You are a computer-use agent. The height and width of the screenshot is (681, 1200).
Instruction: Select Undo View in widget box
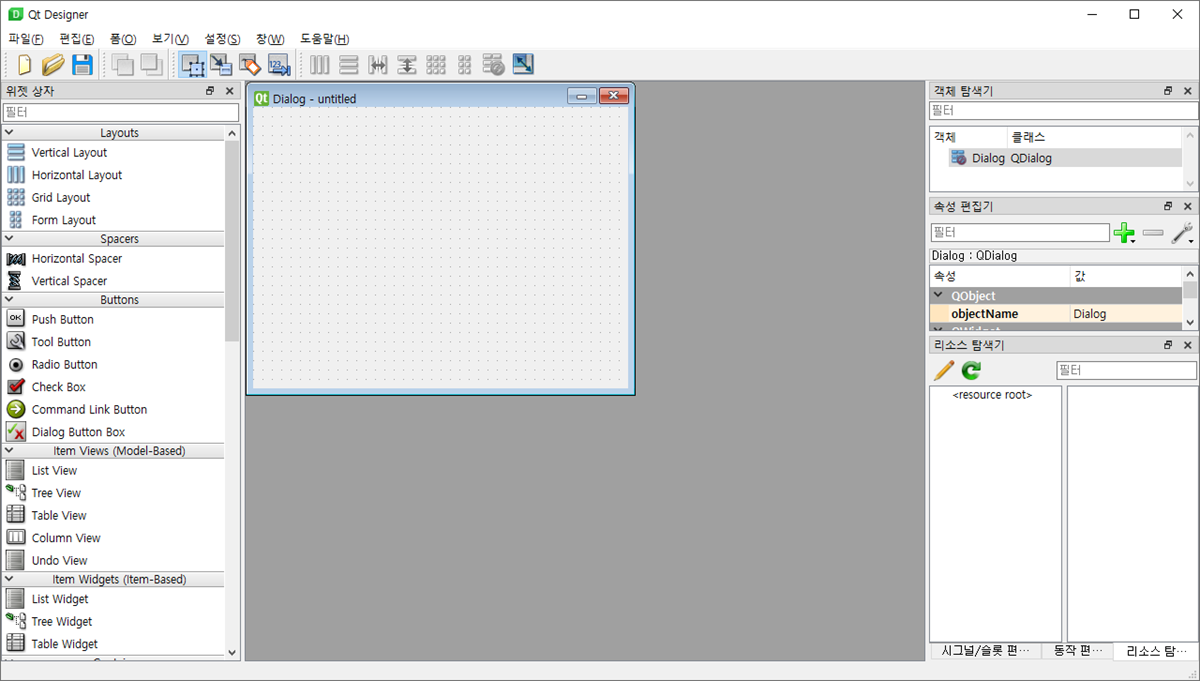59,561
